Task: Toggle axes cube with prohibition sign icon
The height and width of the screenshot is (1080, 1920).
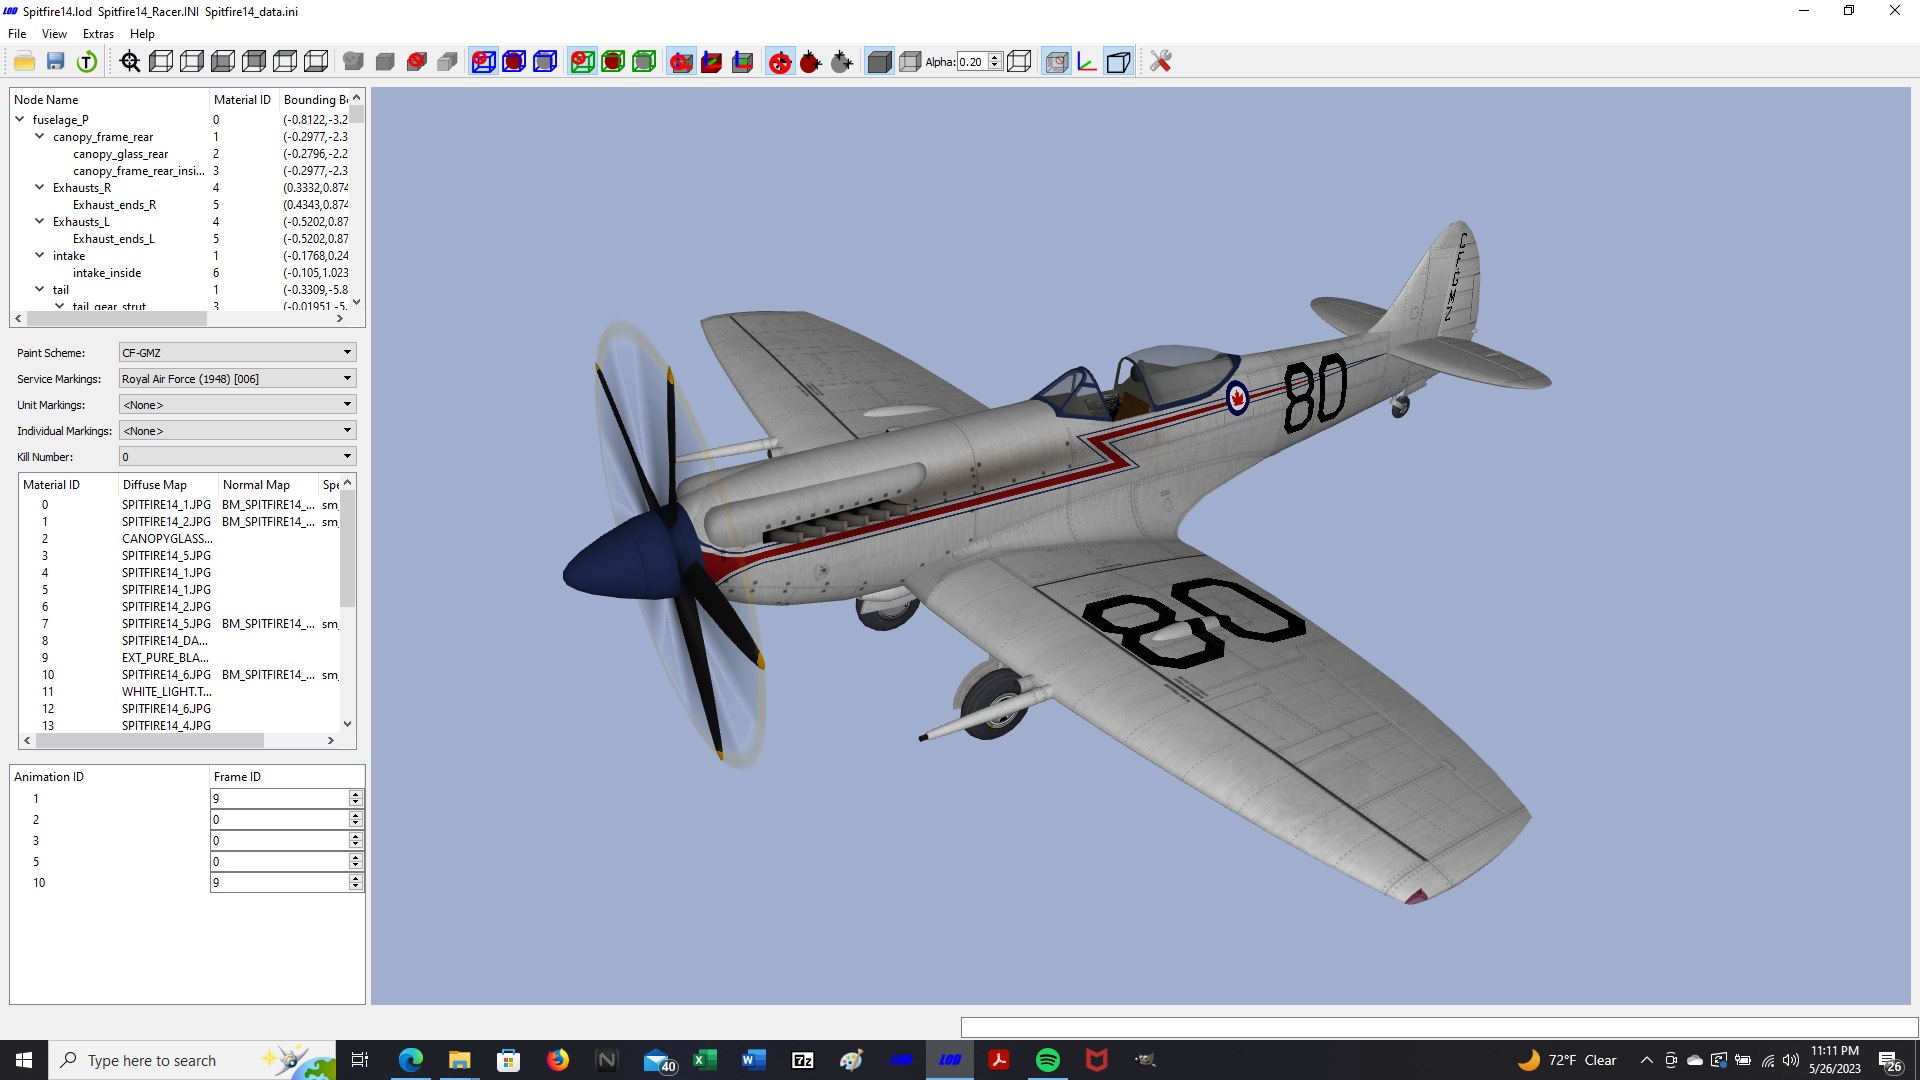Action: [x=681, y=62]
